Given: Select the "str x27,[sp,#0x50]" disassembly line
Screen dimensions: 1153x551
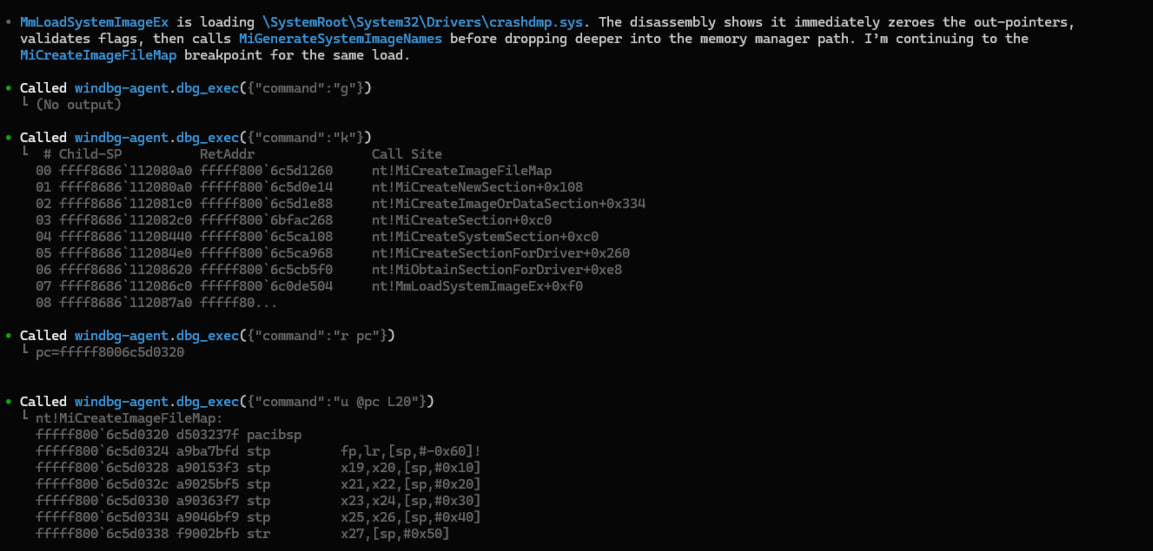Looking at the screenshot, I should point(260,534).
